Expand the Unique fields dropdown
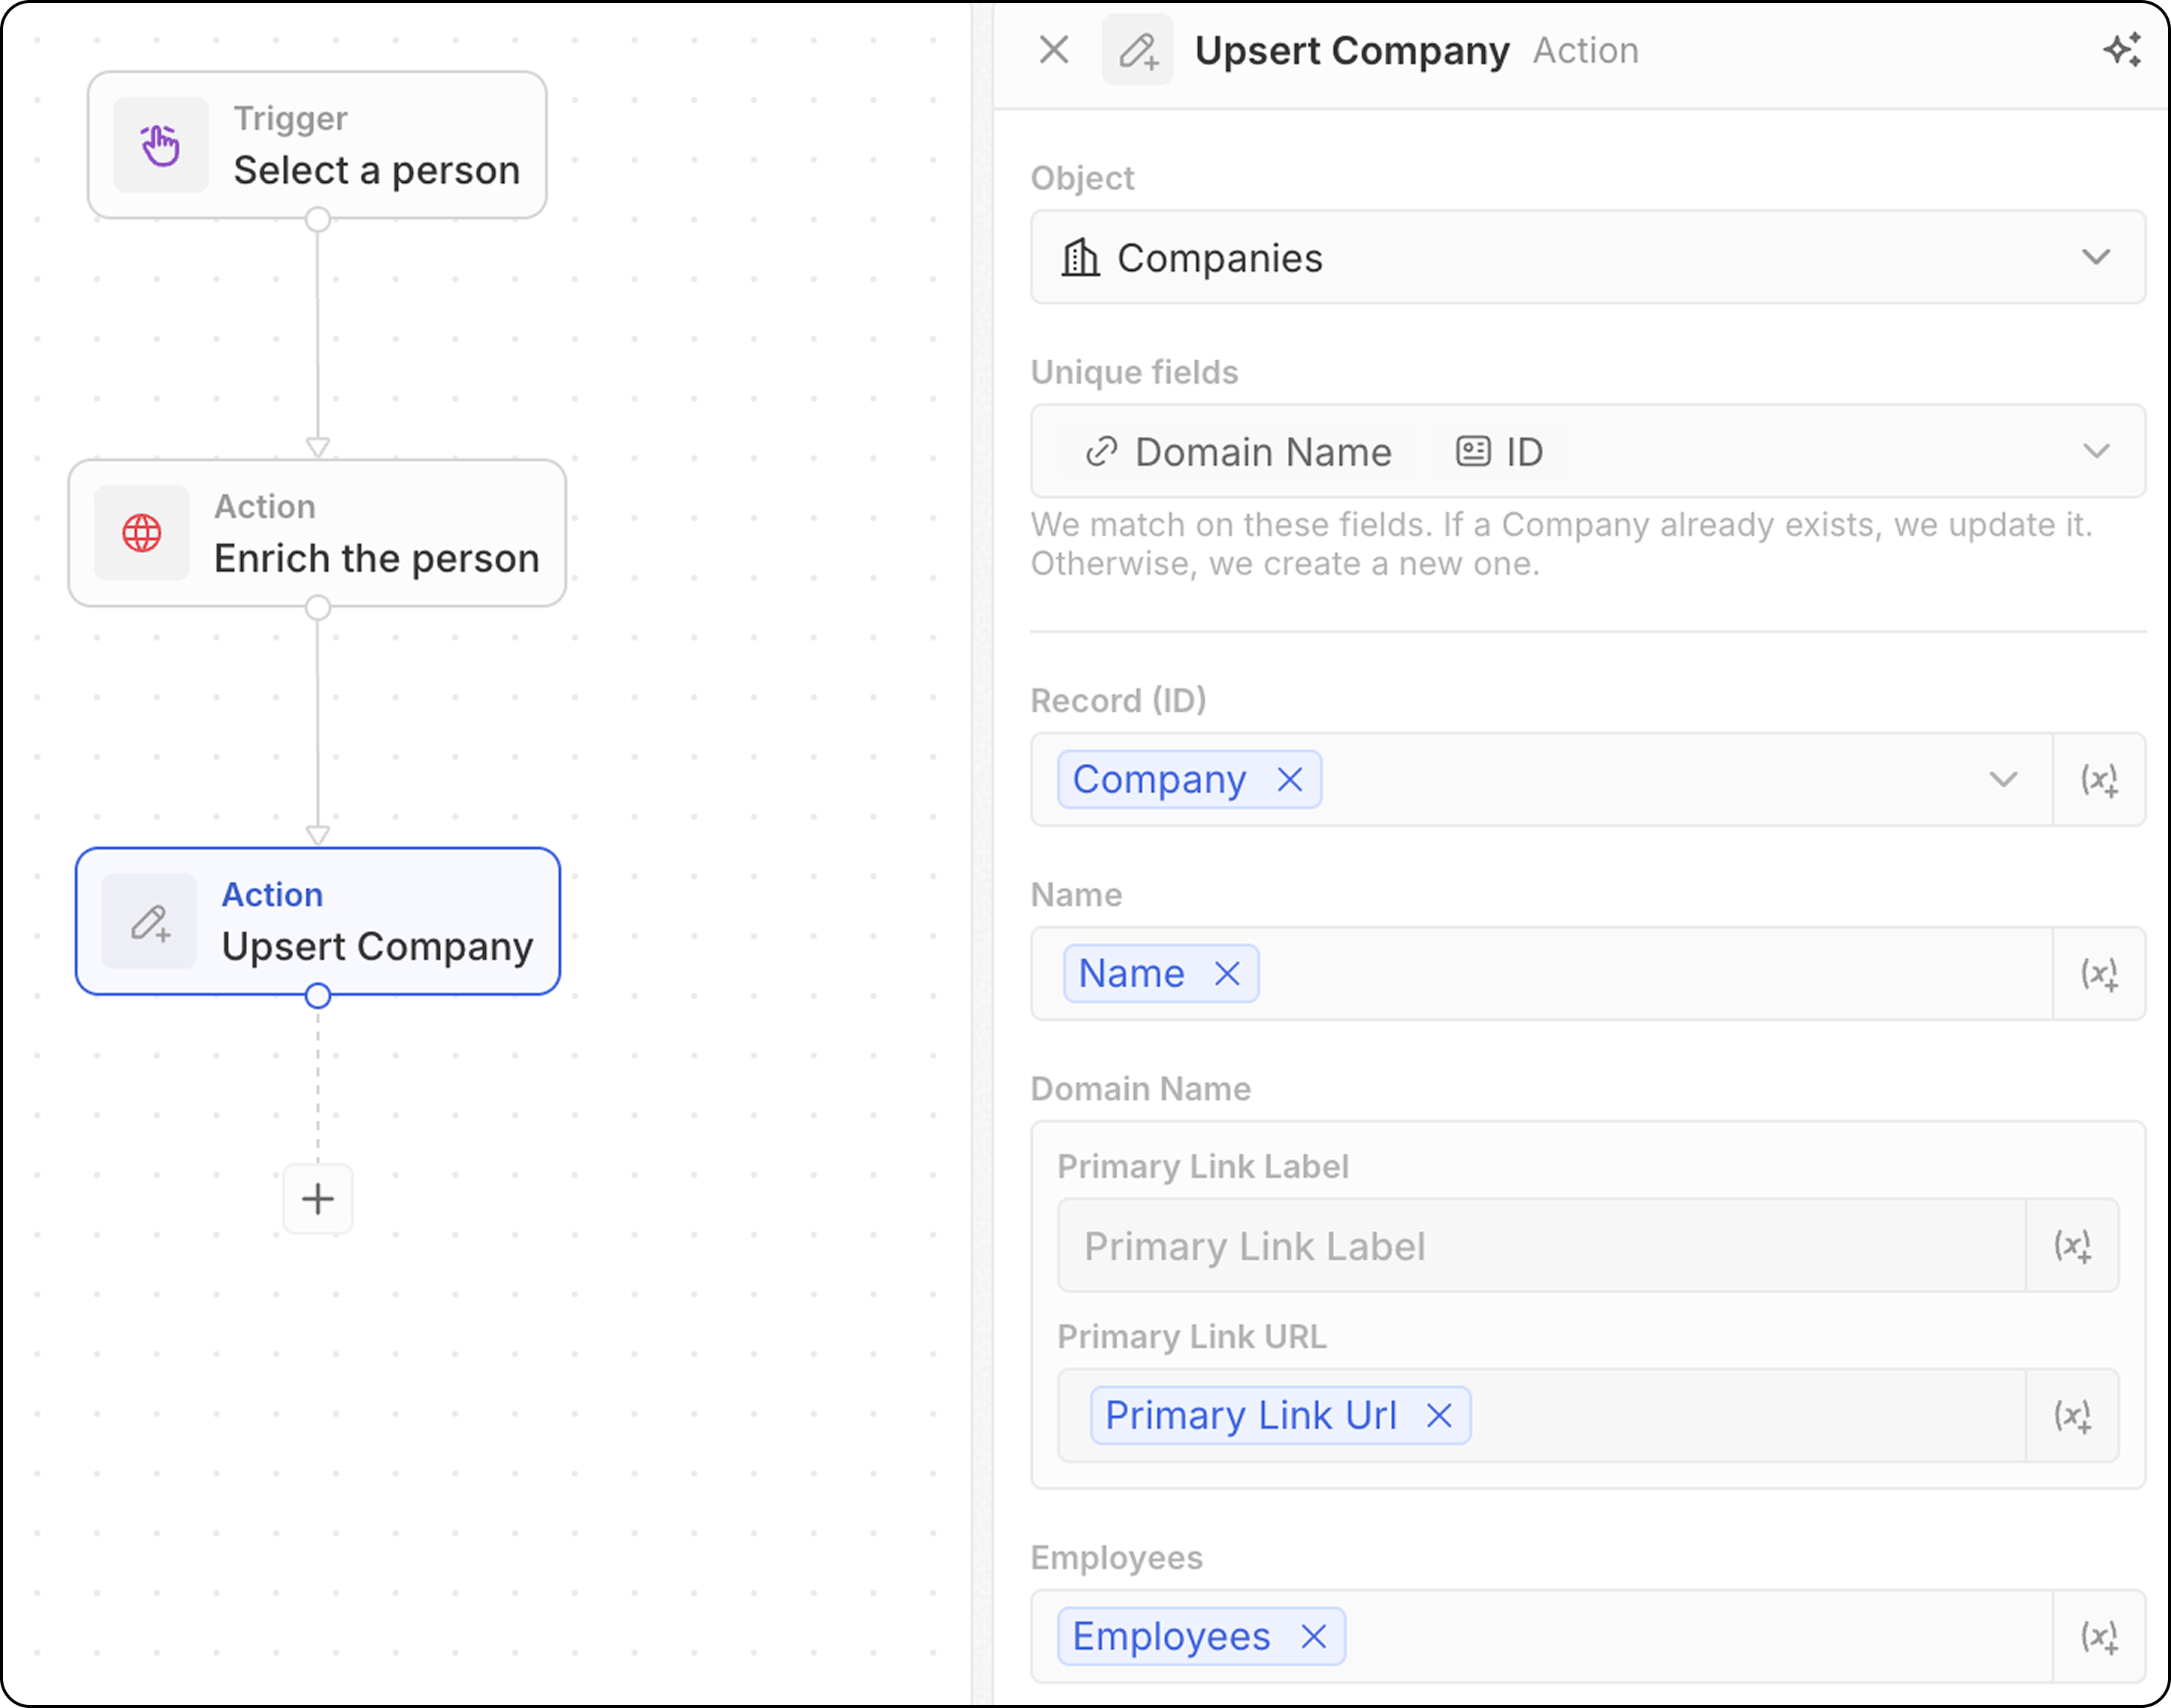The width and height of the screenshot is (2171, 1708). pos(2096,451)
